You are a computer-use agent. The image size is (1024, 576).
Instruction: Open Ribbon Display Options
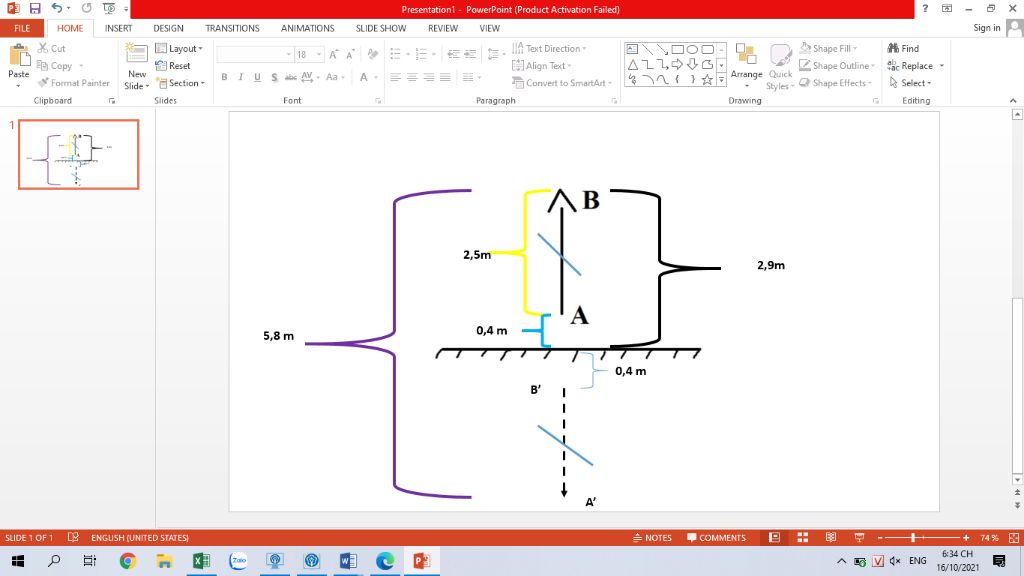click(x=947, y=8)
